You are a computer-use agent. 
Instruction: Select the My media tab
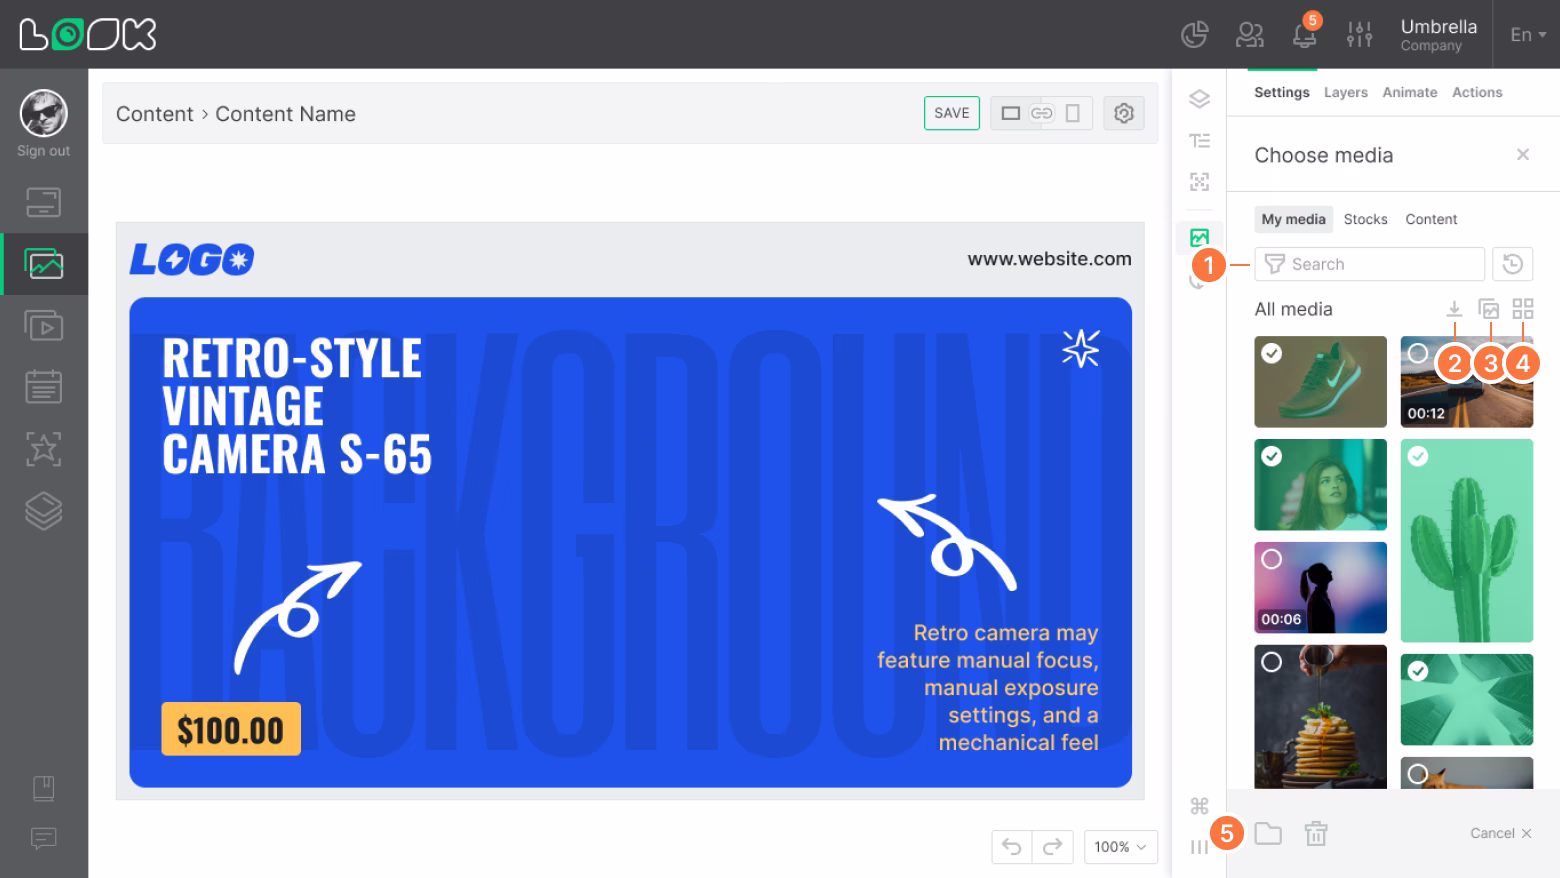pos(1294,219)
